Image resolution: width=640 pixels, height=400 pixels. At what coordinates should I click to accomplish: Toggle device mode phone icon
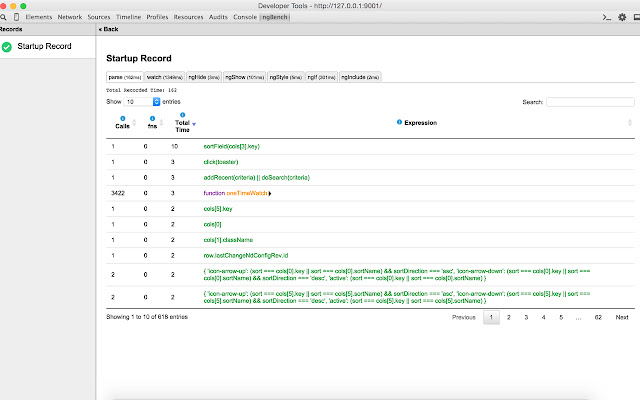pos(16,17)
